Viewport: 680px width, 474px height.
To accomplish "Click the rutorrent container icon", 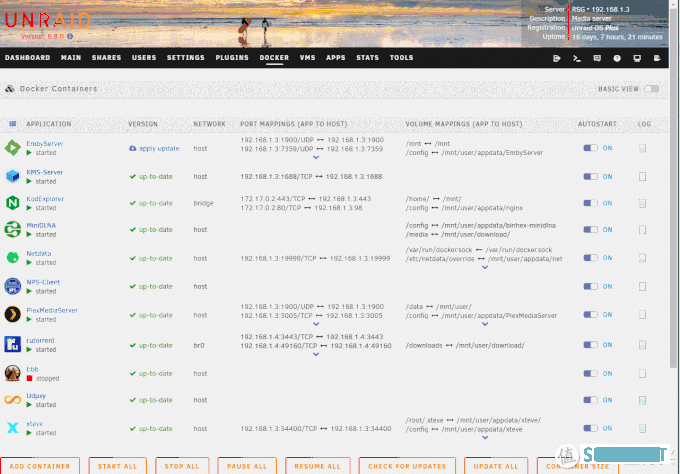I will [x=13, y=344].
